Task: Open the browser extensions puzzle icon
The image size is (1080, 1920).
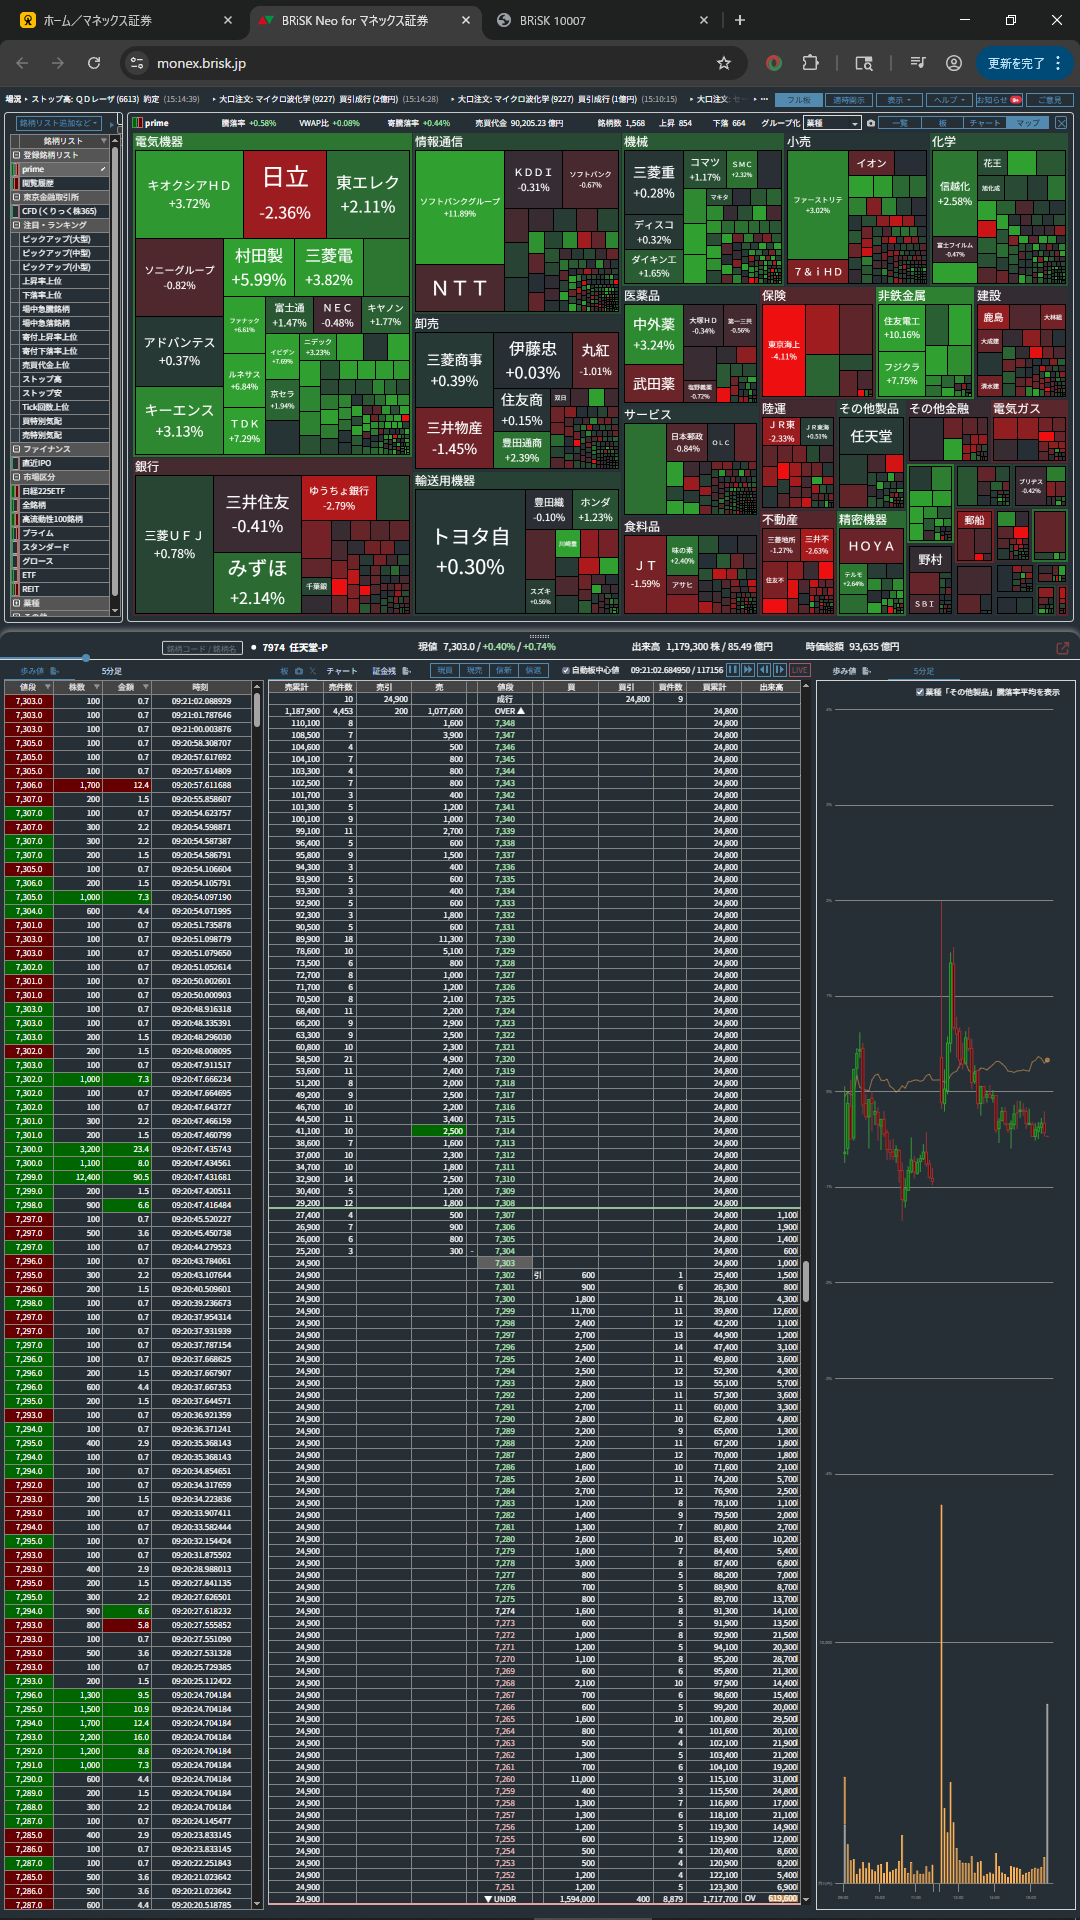Action: (x=810, y=63)
